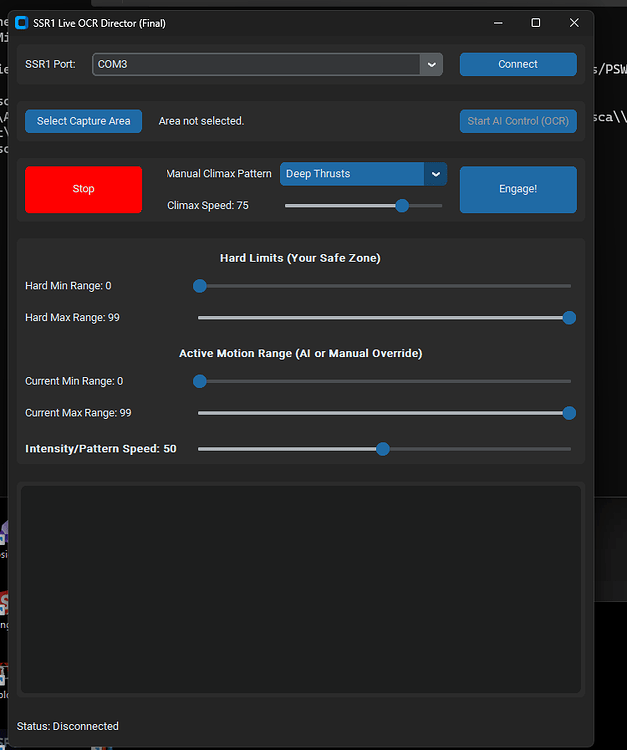Minimize the SSR1 Live OCR Director window
This screenshot has height=750, width=627.
tap(497, 23)
